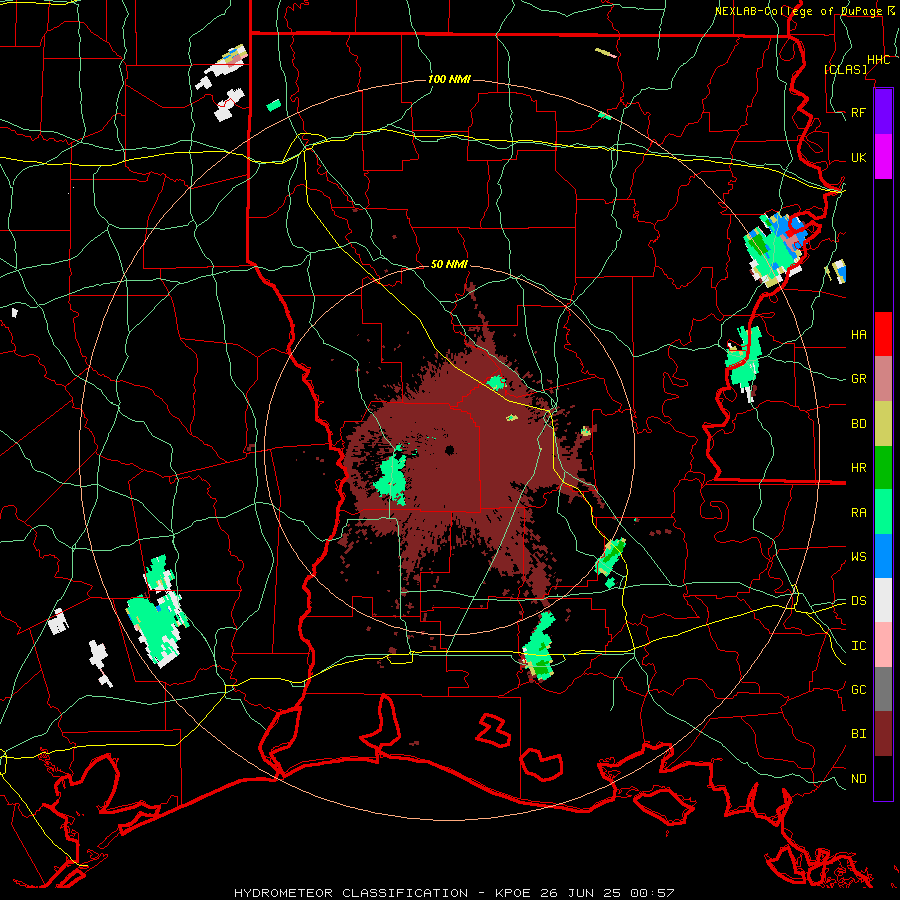Image resolution: width=900 pixels, height=900 pixels.
Task: Select the gray GC ground clutter swatch
Action: click(883, 689)
